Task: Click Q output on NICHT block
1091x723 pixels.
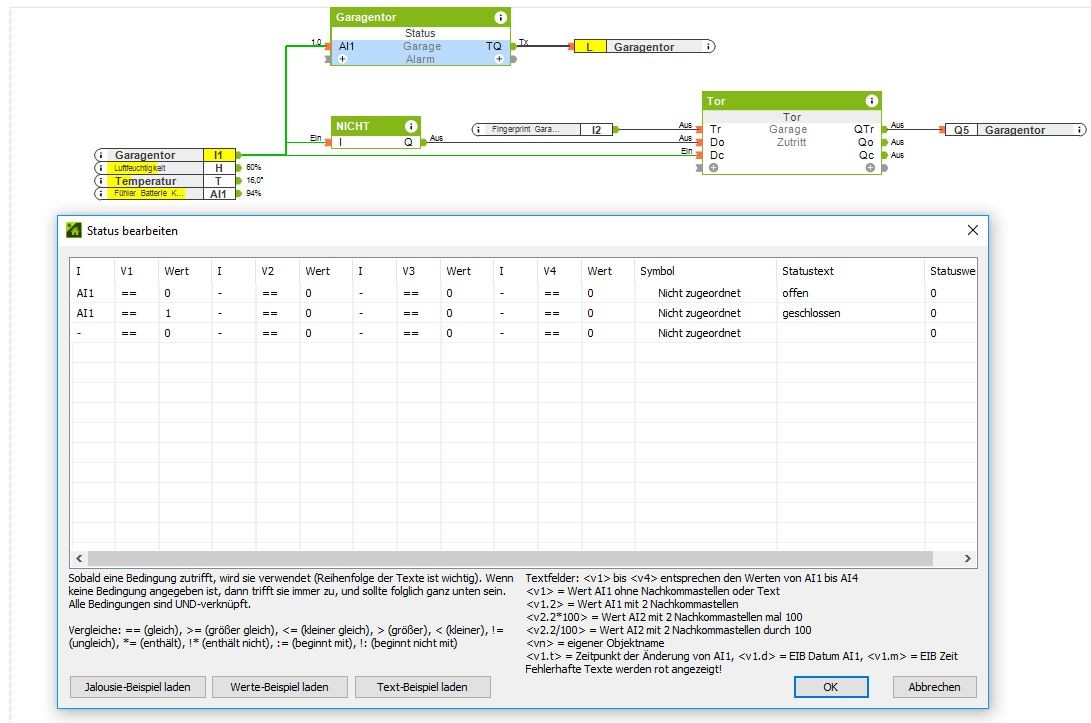Action: [x=408, y=142]
